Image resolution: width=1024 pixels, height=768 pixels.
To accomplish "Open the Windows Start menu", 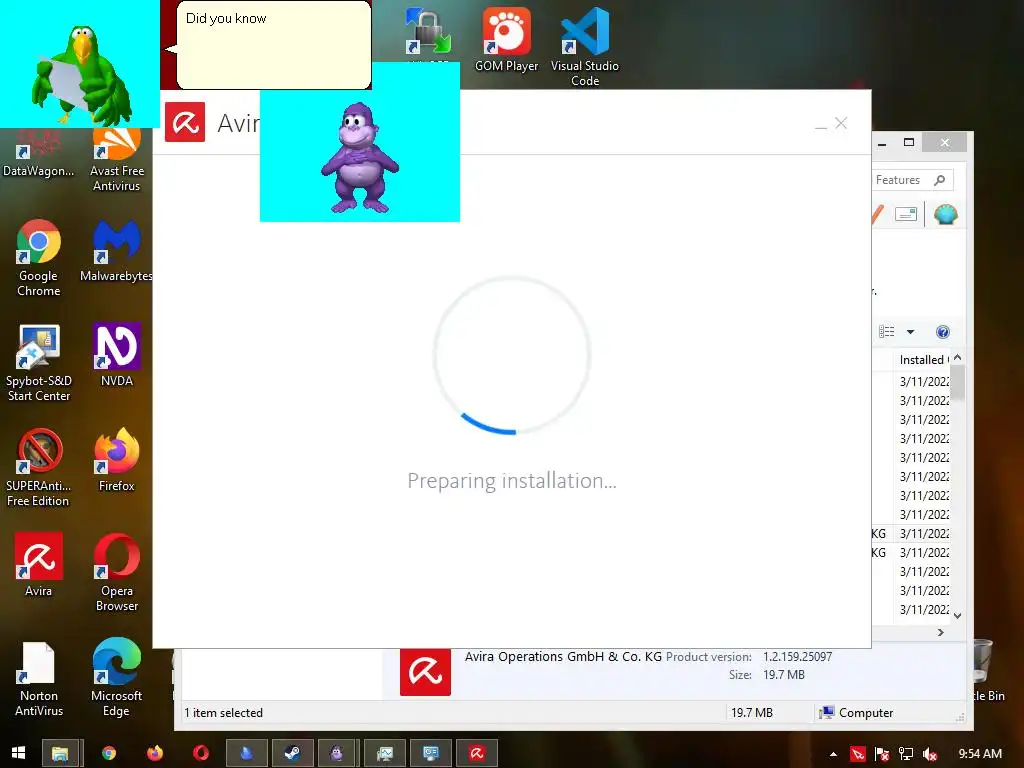I will (x=18, y=753).
